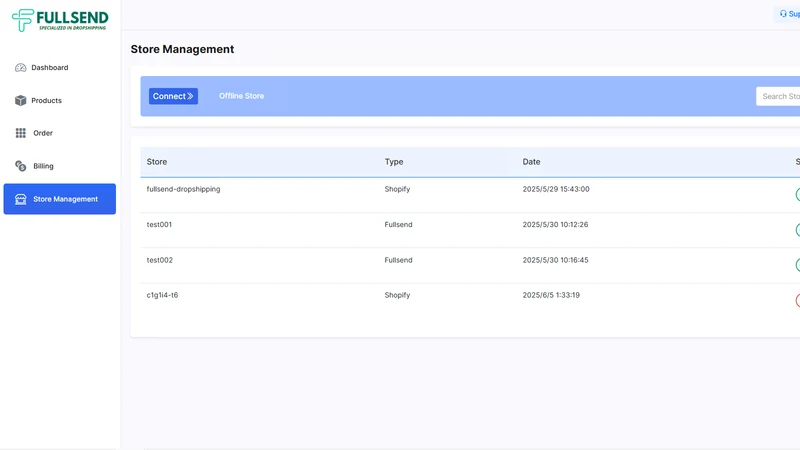Click the date 2025/5/30 10:12:26
Image resolution: width=800 pixels, height=450 pixels.
pos(555,224)
